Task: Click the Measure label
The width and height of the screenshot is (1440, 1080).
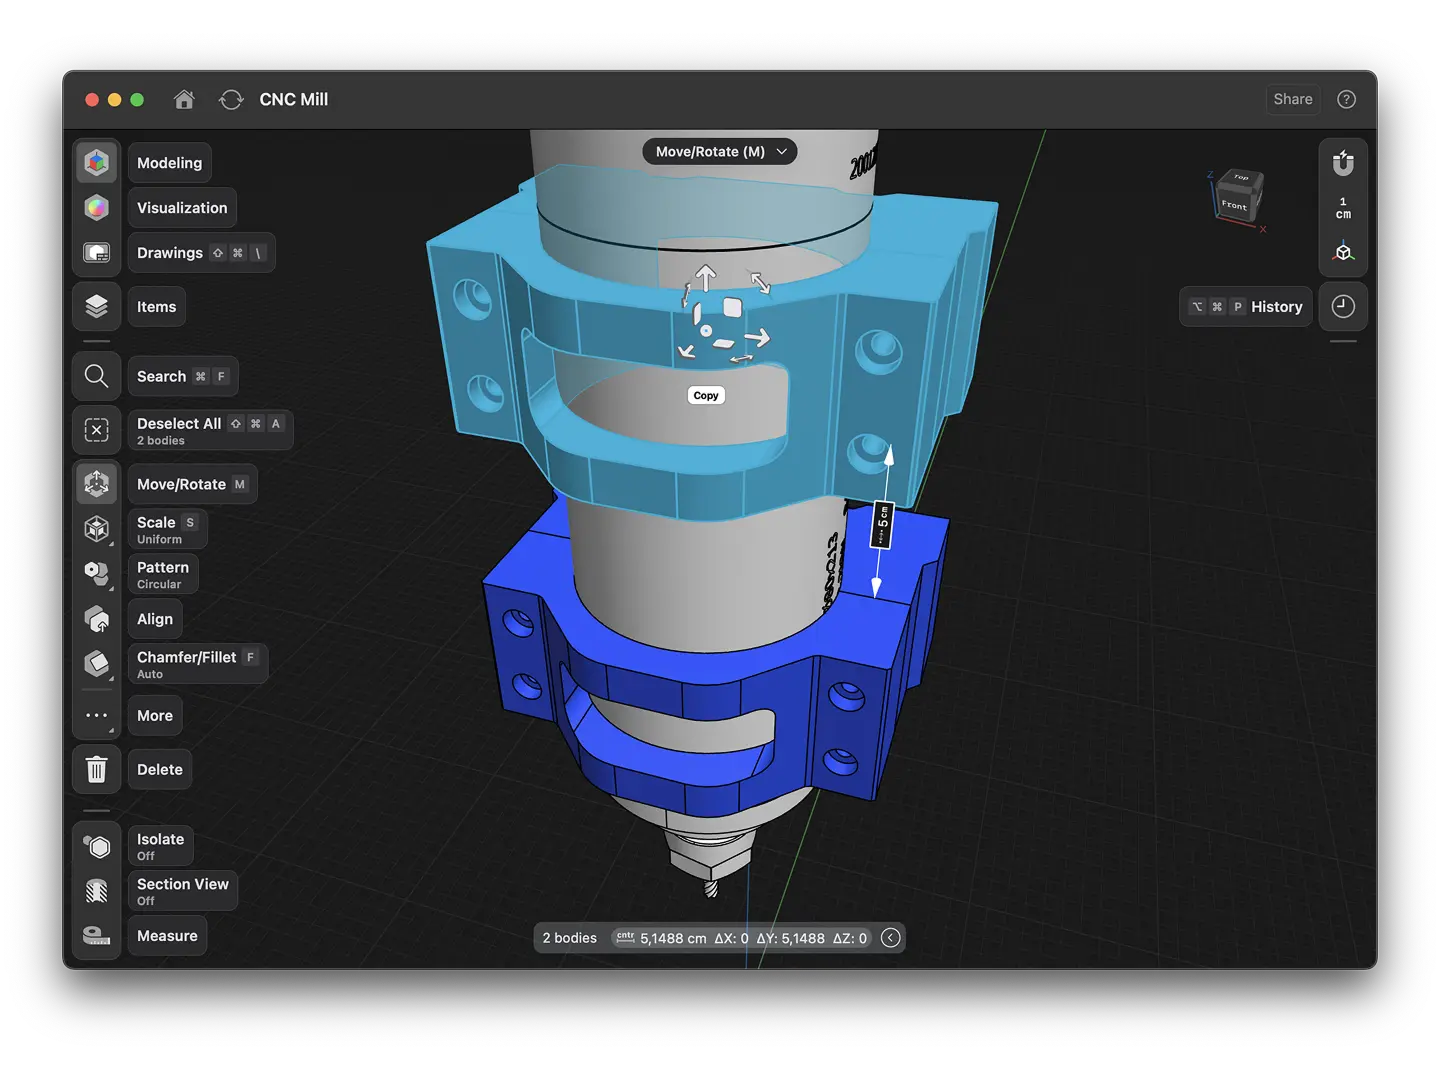Action: point(167,936)
